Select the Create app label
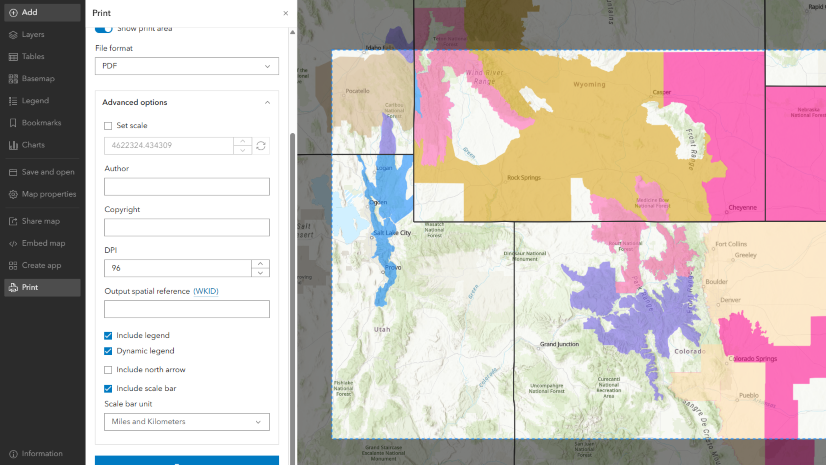Image resolution: width=826 pixels, height=465 pixels. [x=42, y=265]
